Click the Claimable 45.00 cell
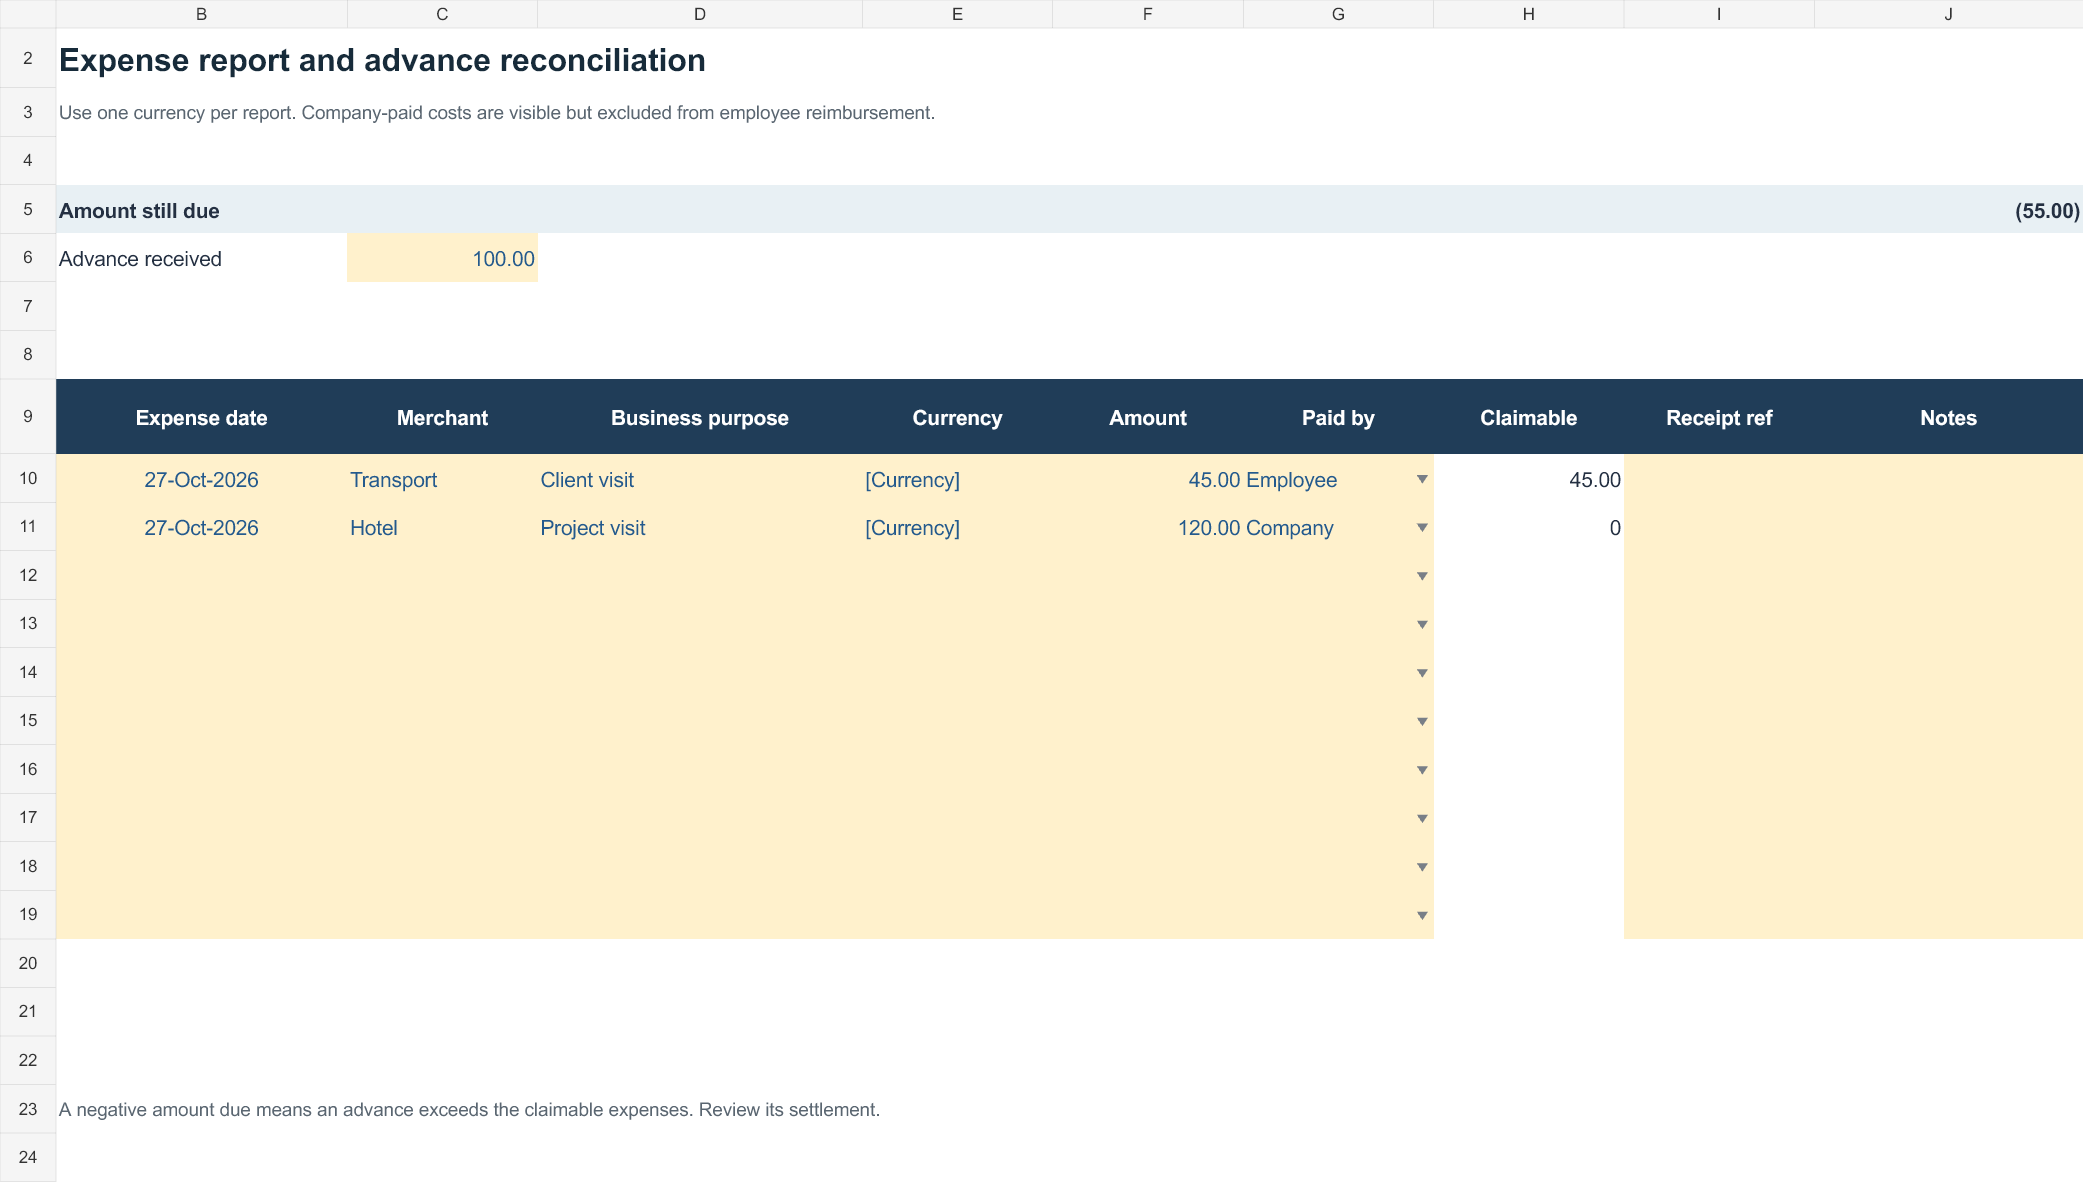 click(x=1528, y=480)
